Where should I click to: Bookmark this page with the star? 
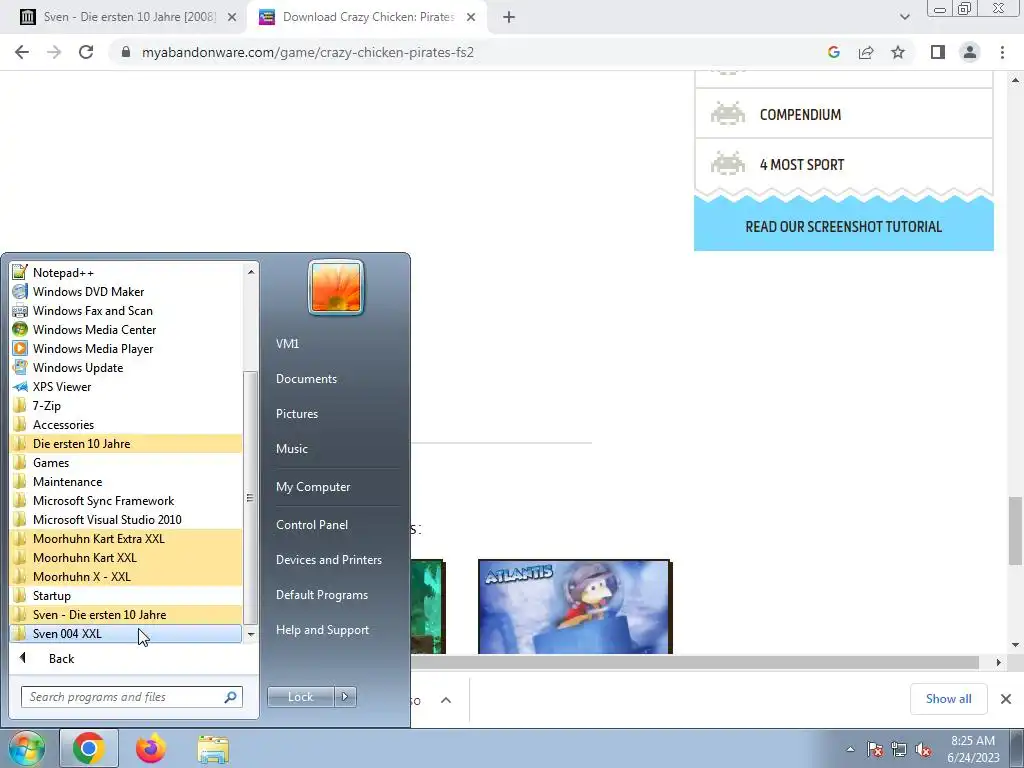[x=898, y=52]
